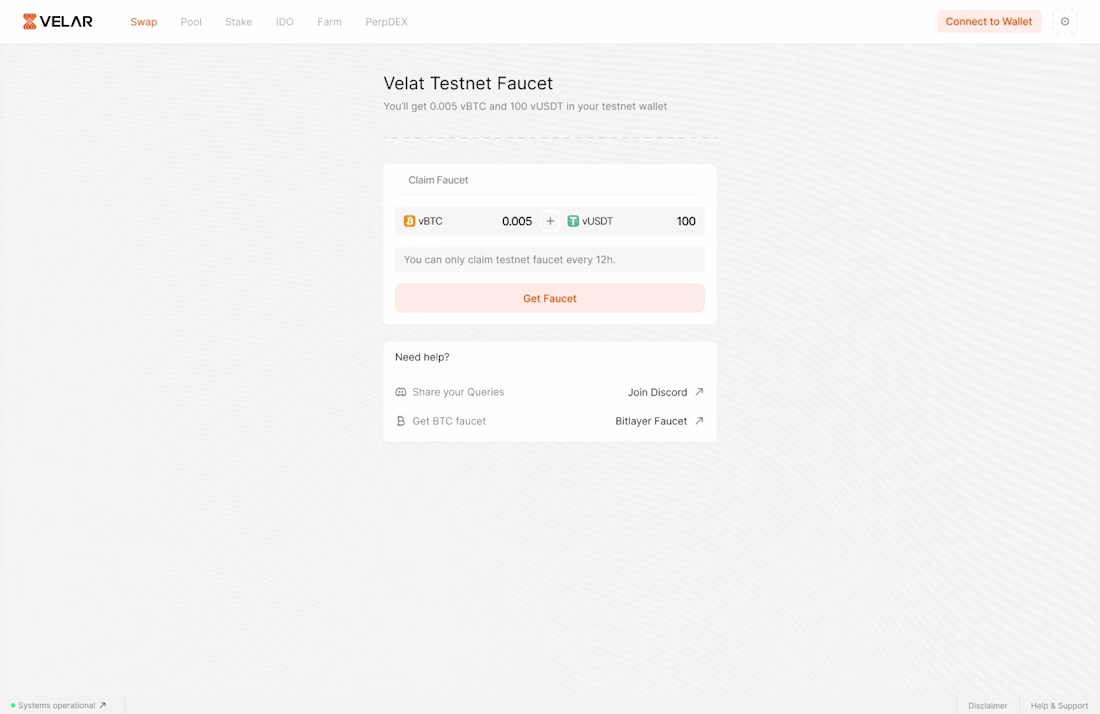
Task: Click the VELAR wordmark text
Action: click(66, 22)
